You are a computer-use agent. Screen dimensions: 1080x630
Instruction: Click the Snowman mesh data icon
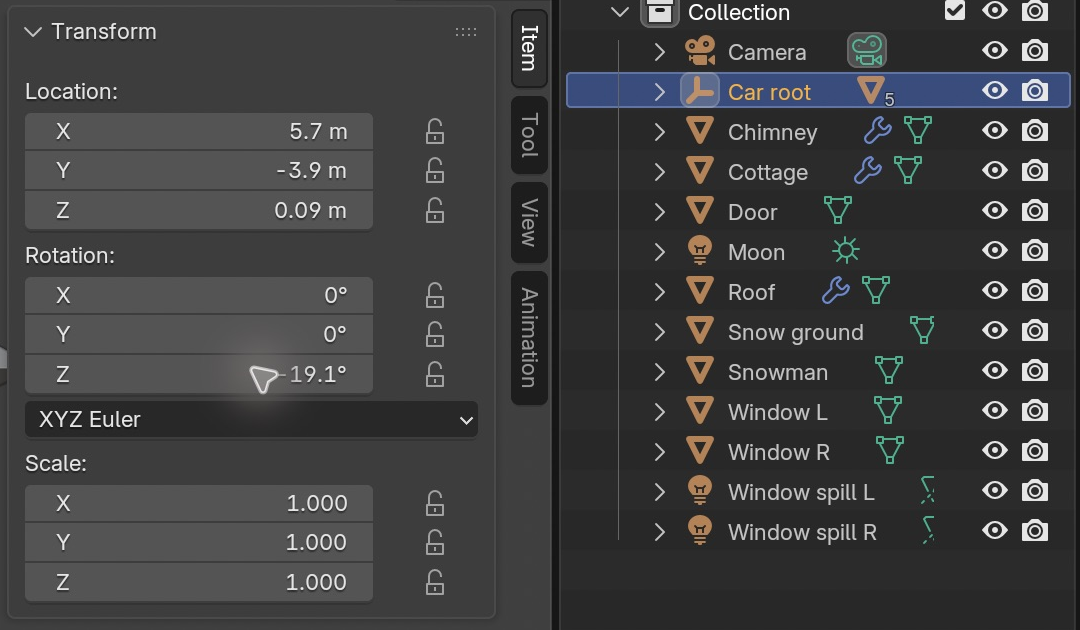tap(889, 370)
